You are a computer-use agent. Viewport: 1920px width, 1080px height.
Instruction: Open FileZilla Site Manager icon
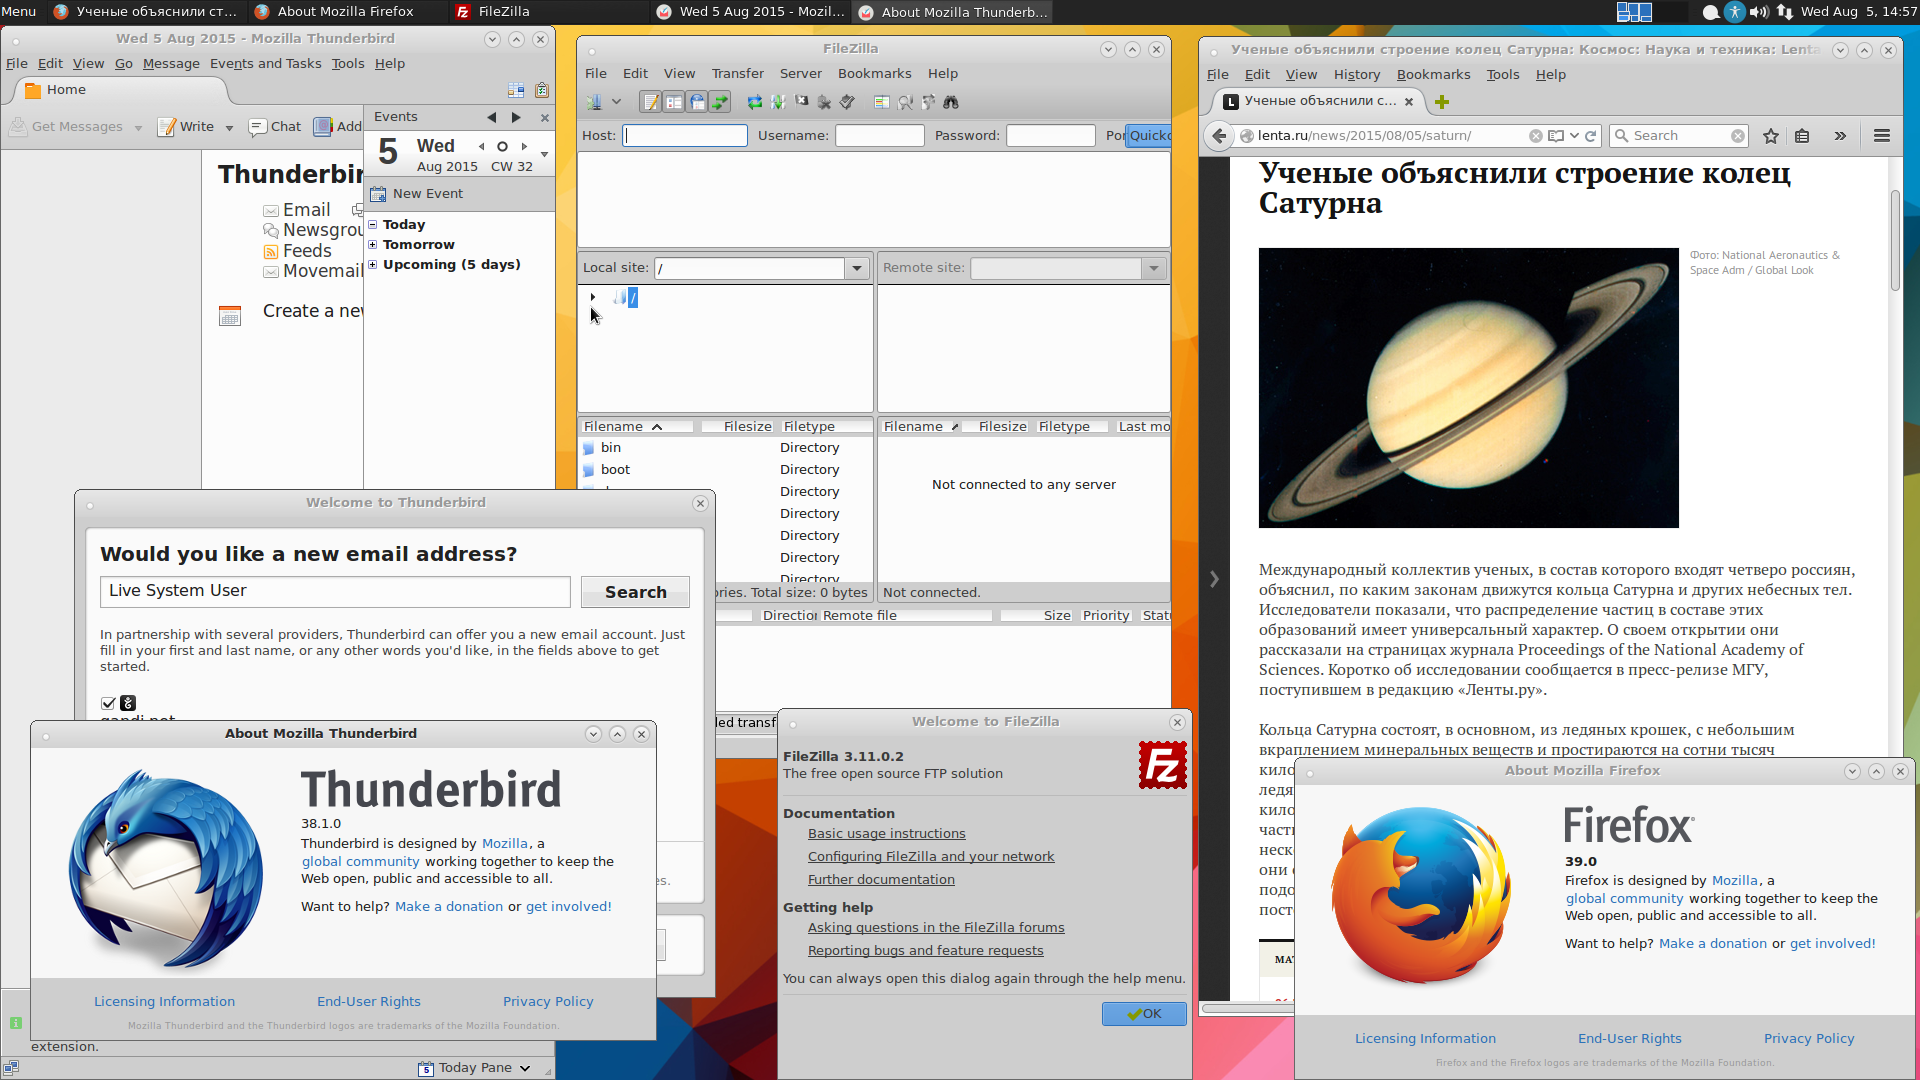pyautogui.click(x=594, y=102)
